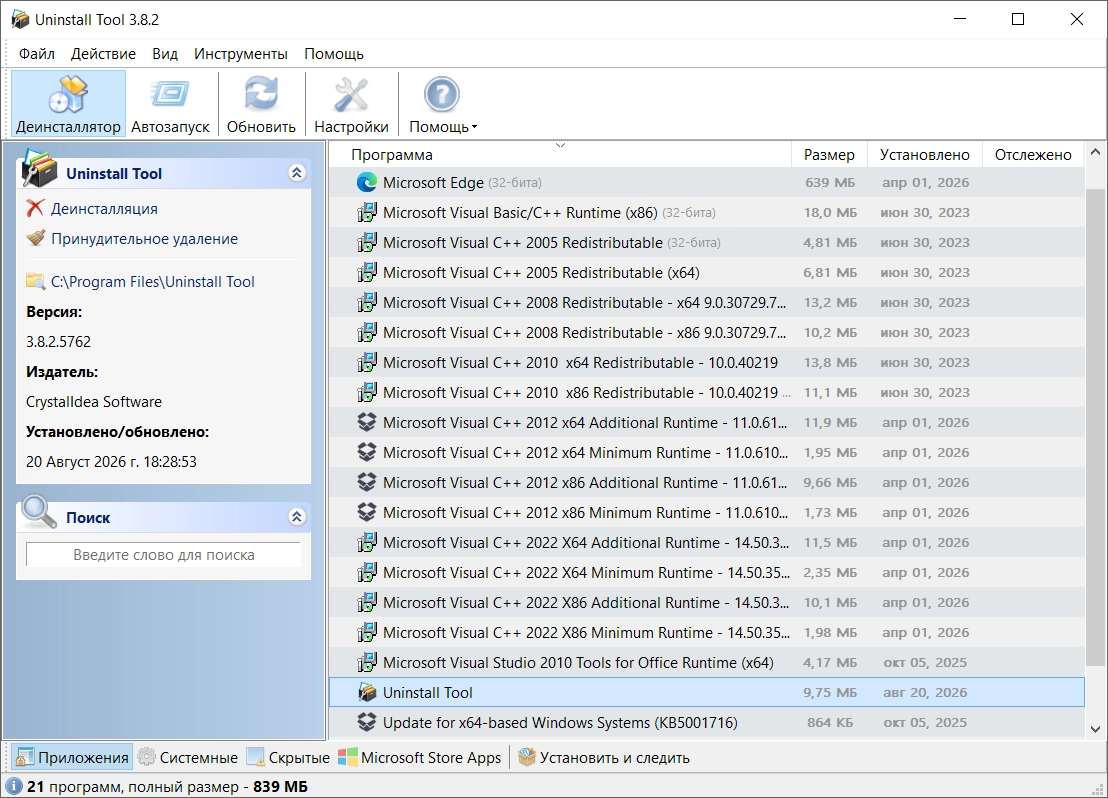Click install date окт 05, 2025 of KB5001716

coord(925,722)
